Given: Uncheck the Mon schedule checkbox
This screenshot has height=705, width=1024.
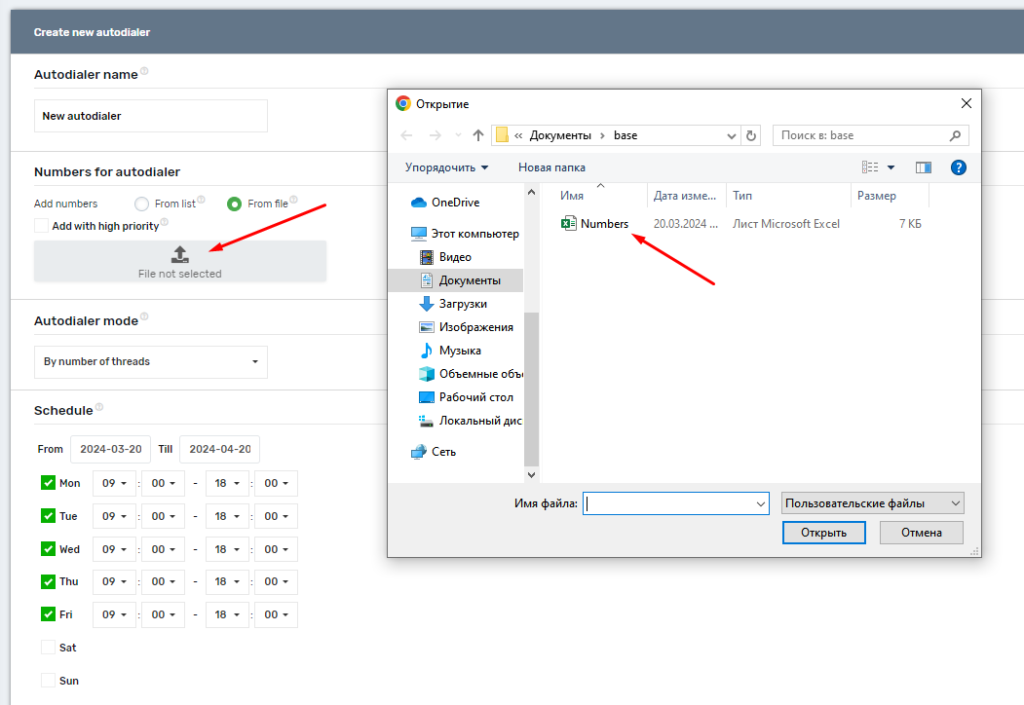Looking at the screenshot, I should 48,483.
